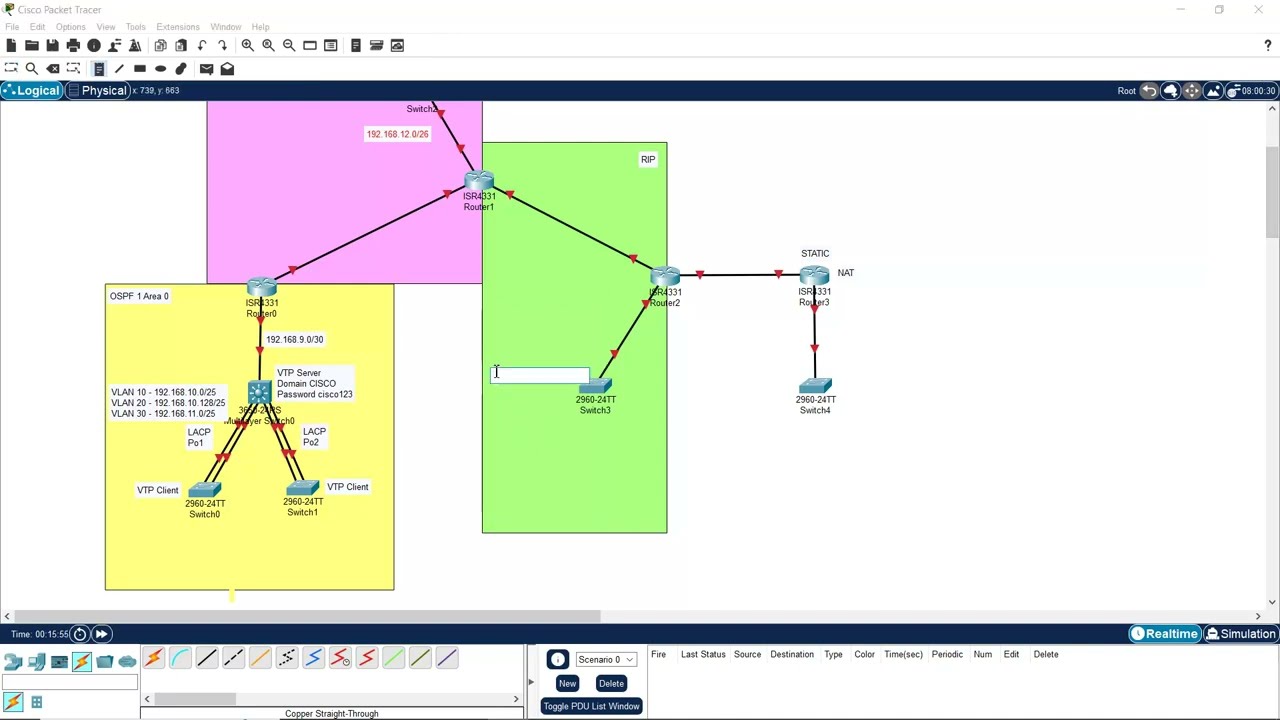
Task: Print the network topology
Action: pyautogui.click(x=73, y=45)
